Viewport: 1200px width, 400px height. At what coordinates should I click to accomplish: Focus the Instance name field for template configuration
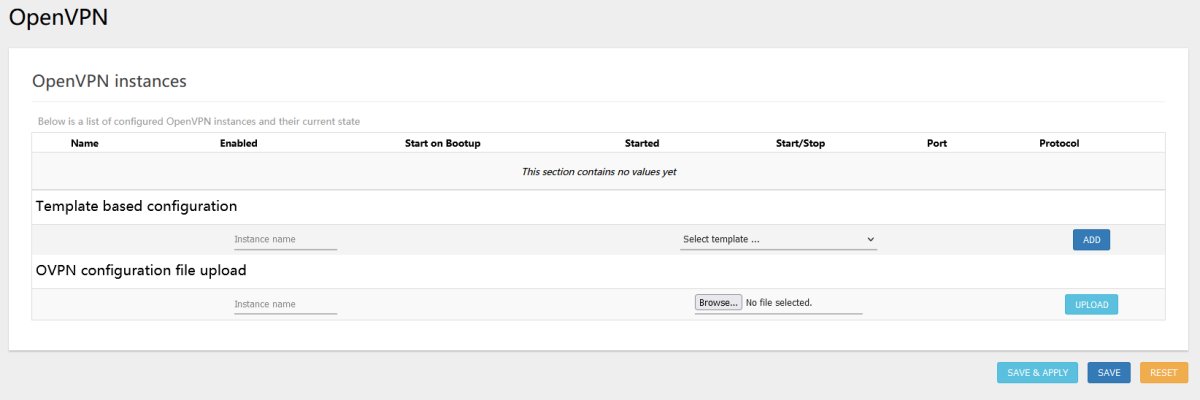coord(285,240)
